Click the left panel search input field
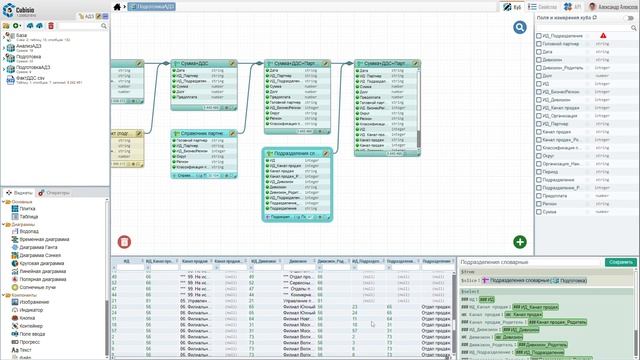This screenshot has height=360, width=640. point(79,26)
